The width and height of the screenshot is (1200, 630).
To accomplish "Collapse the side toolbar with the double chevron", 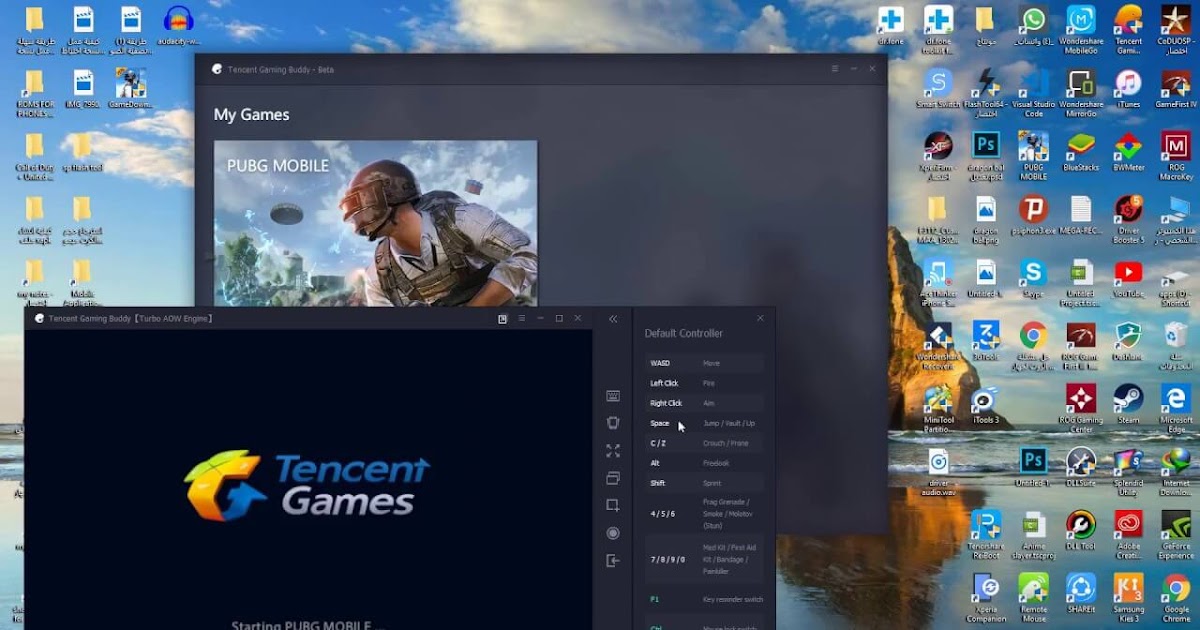I will pos(613,319).
